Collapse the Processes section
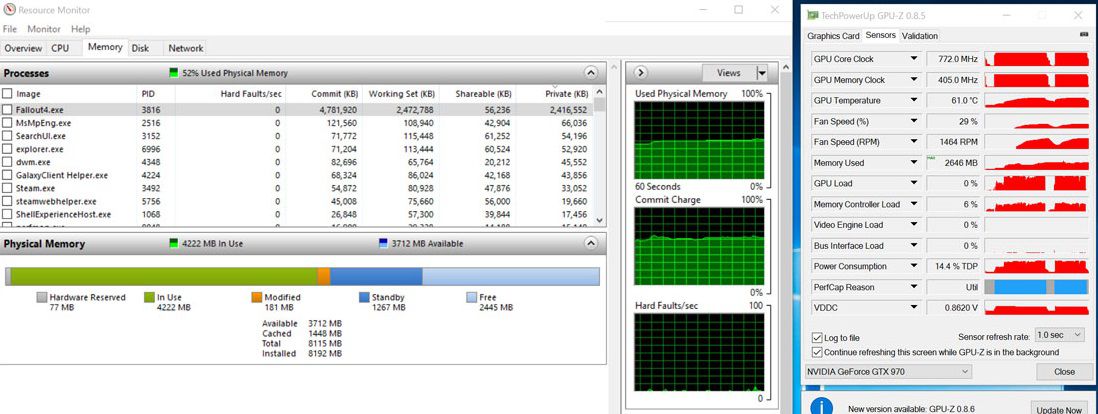The width and height of the screenshot is (1098, 414). click(591, 73)
